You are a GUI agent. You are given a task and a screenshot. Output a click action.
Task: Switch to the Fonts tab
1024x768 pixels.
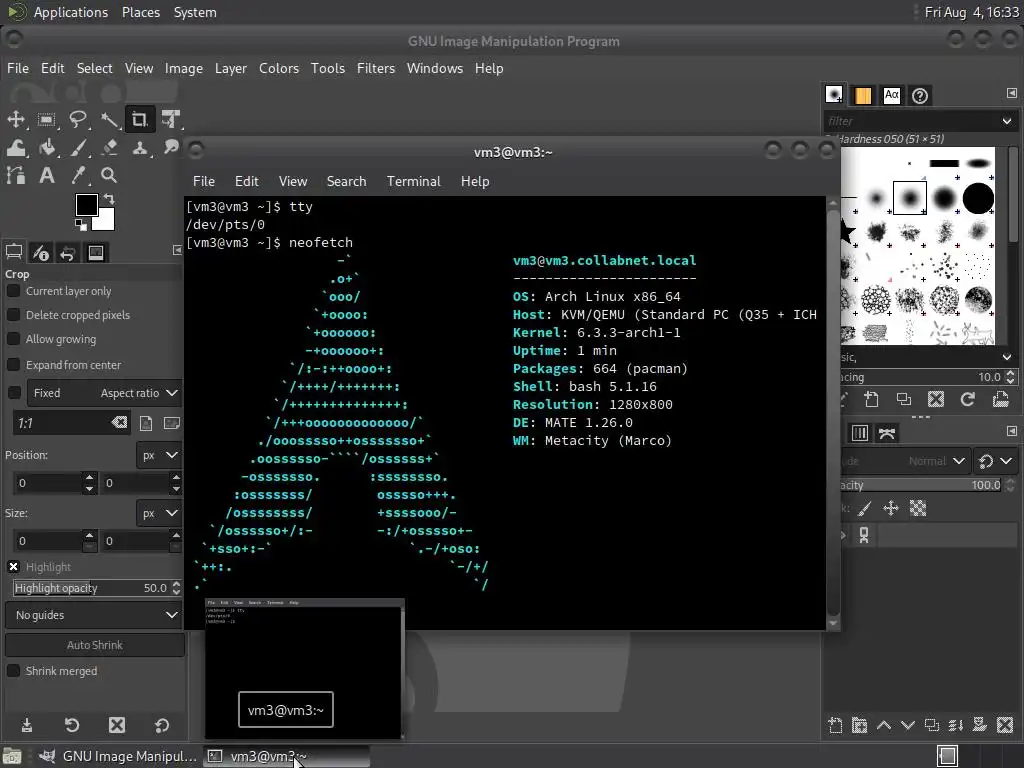pos(891,96)
